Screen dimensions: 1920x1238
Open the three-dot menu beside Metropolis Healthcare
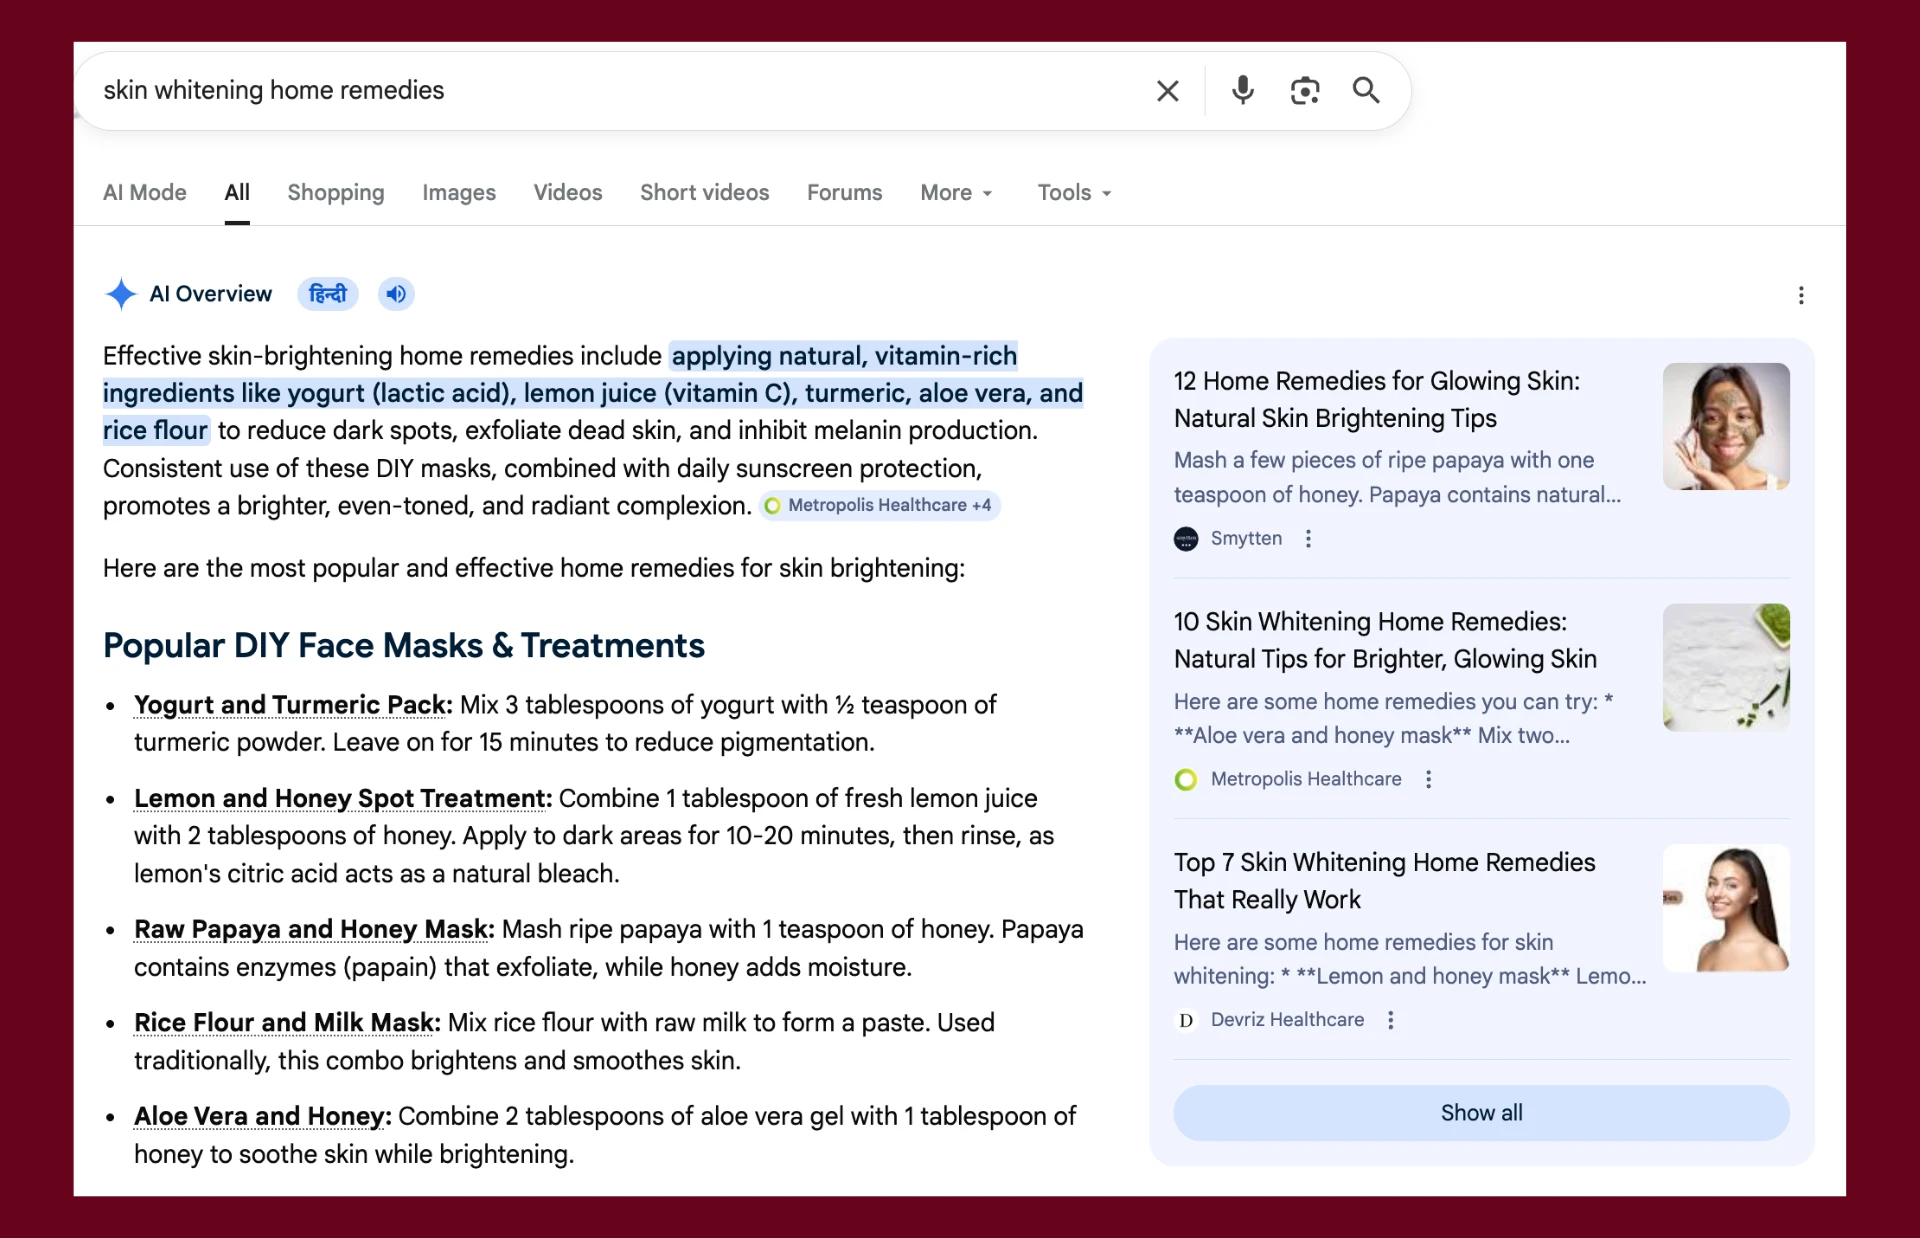point(1428,779)
